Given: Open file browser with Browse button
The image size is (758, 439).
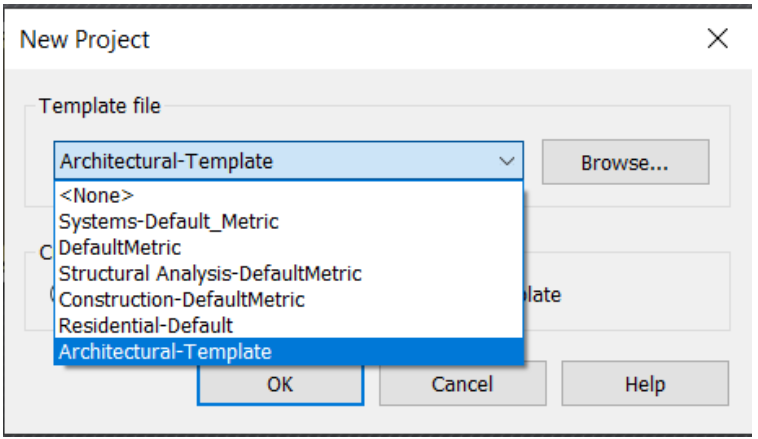Looking at the screenshot, I should [x=626, y=162].
